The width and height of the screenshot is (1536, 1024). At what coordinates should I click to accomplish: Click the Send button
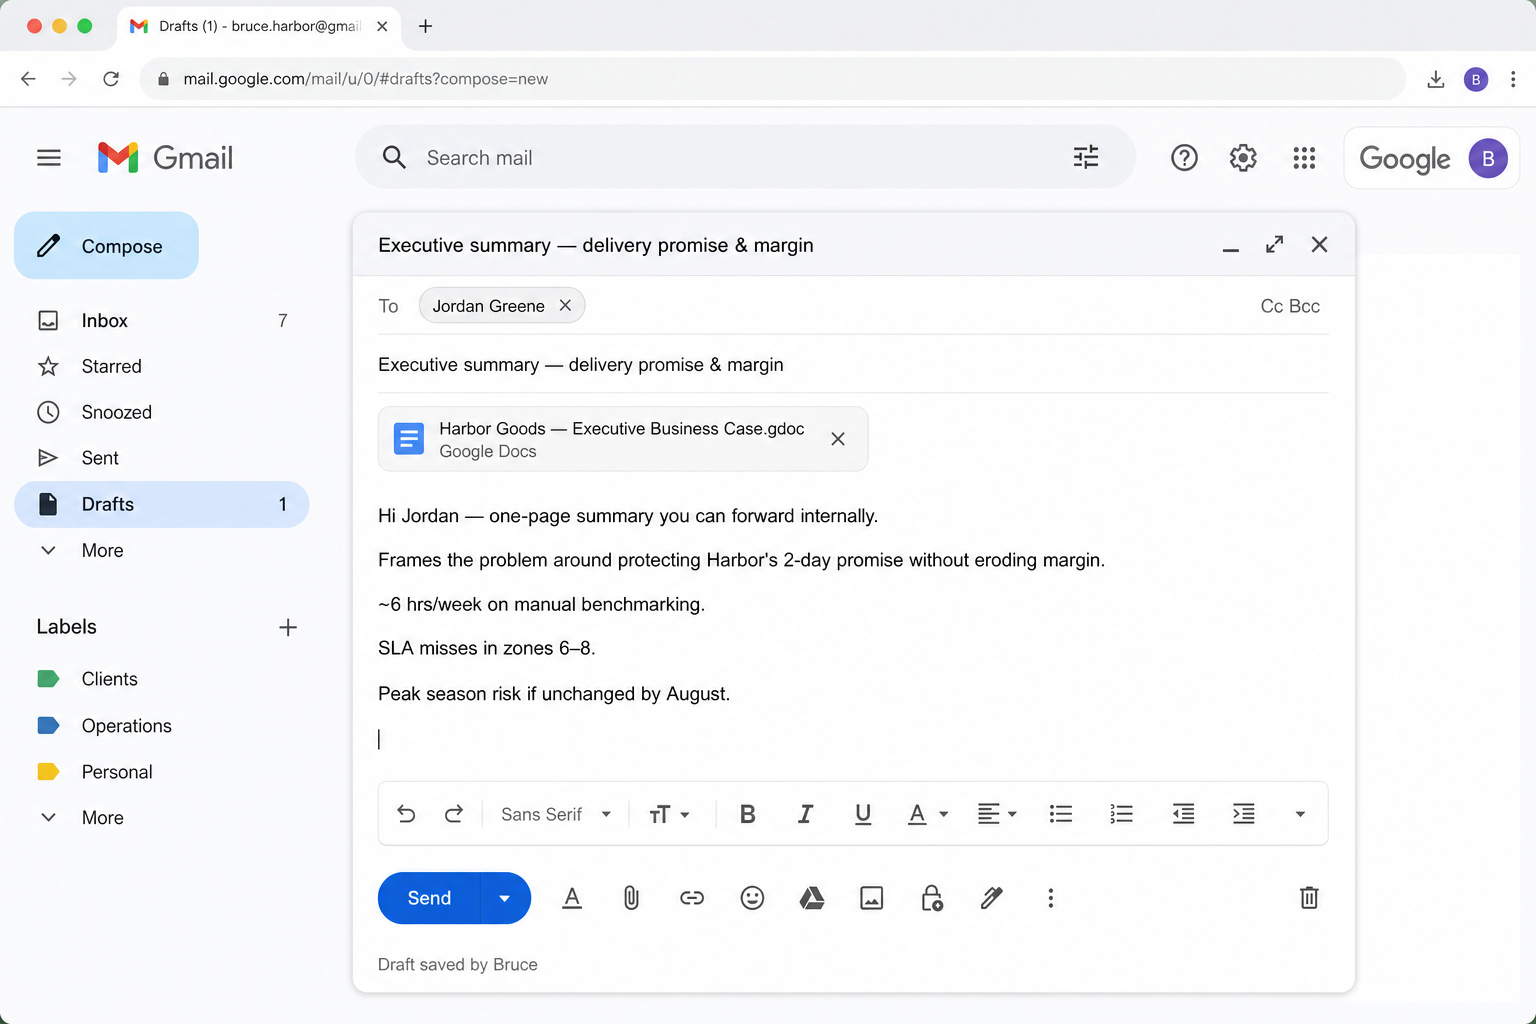click(x=429, y=898)
